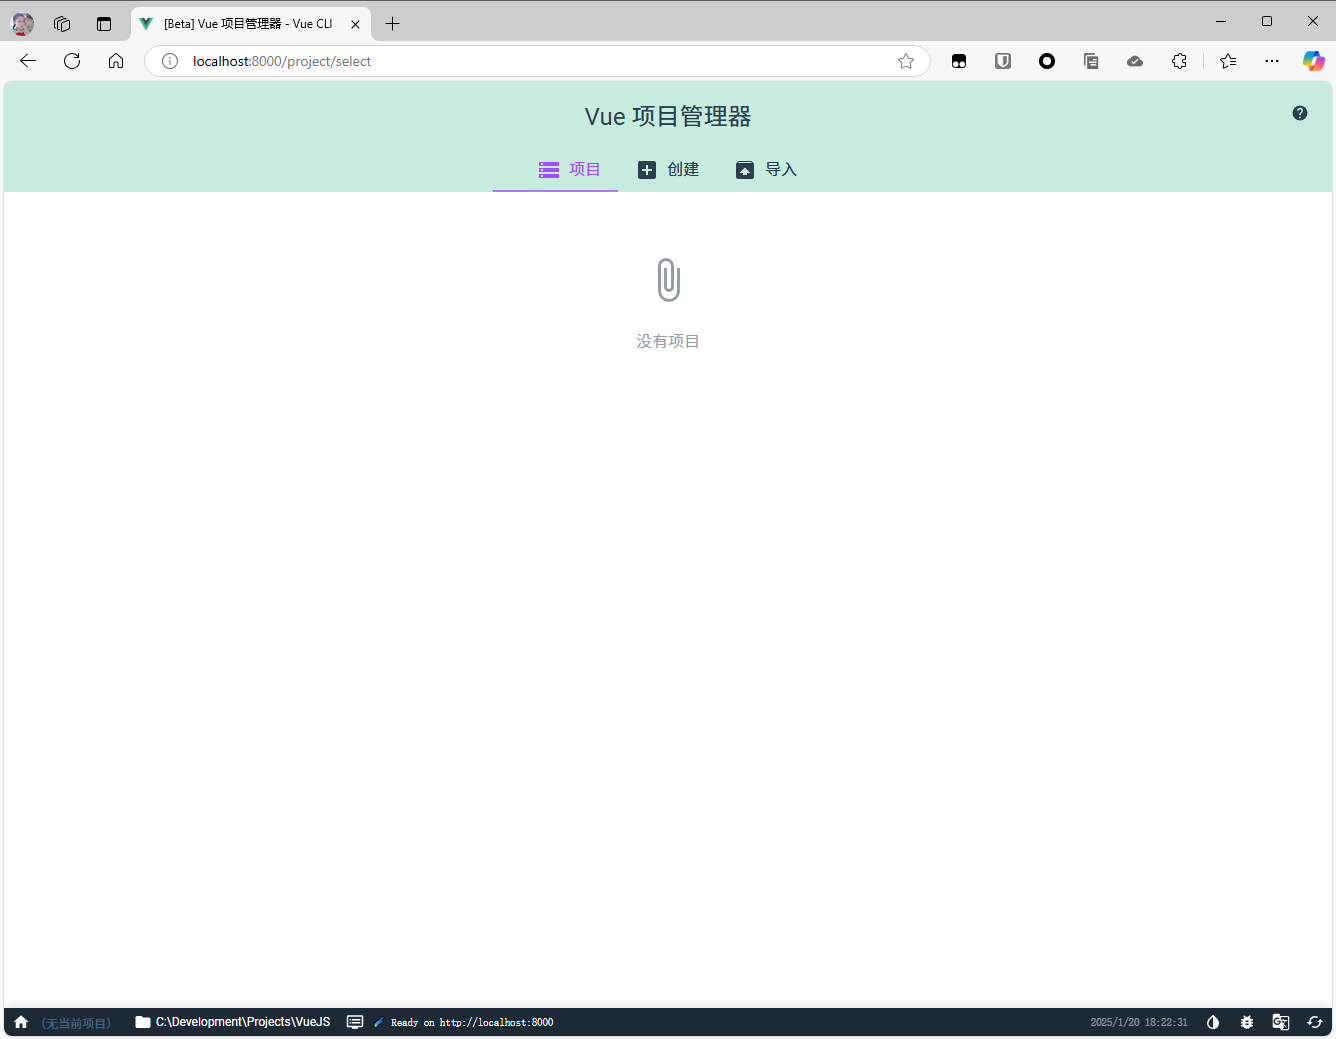
Task: Click the home icon in status bar
Action: click(21, 1022)
